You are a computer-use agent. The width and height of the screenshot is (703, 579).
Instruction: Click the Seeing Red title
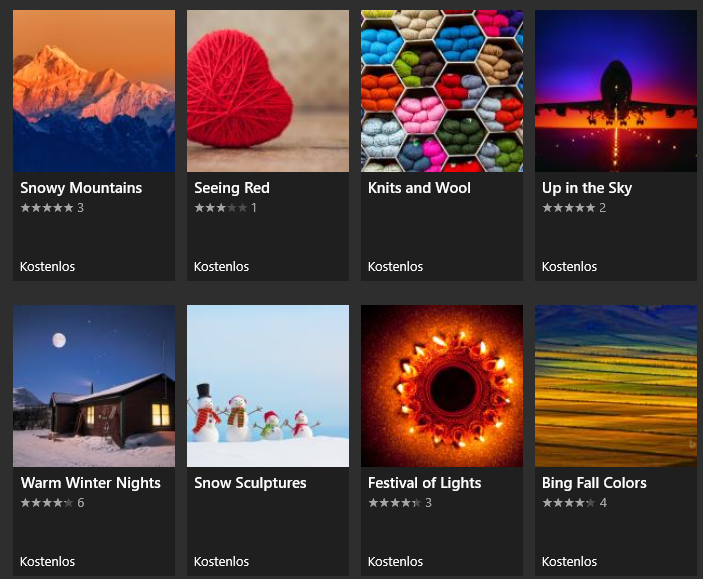tap(232, 188)
